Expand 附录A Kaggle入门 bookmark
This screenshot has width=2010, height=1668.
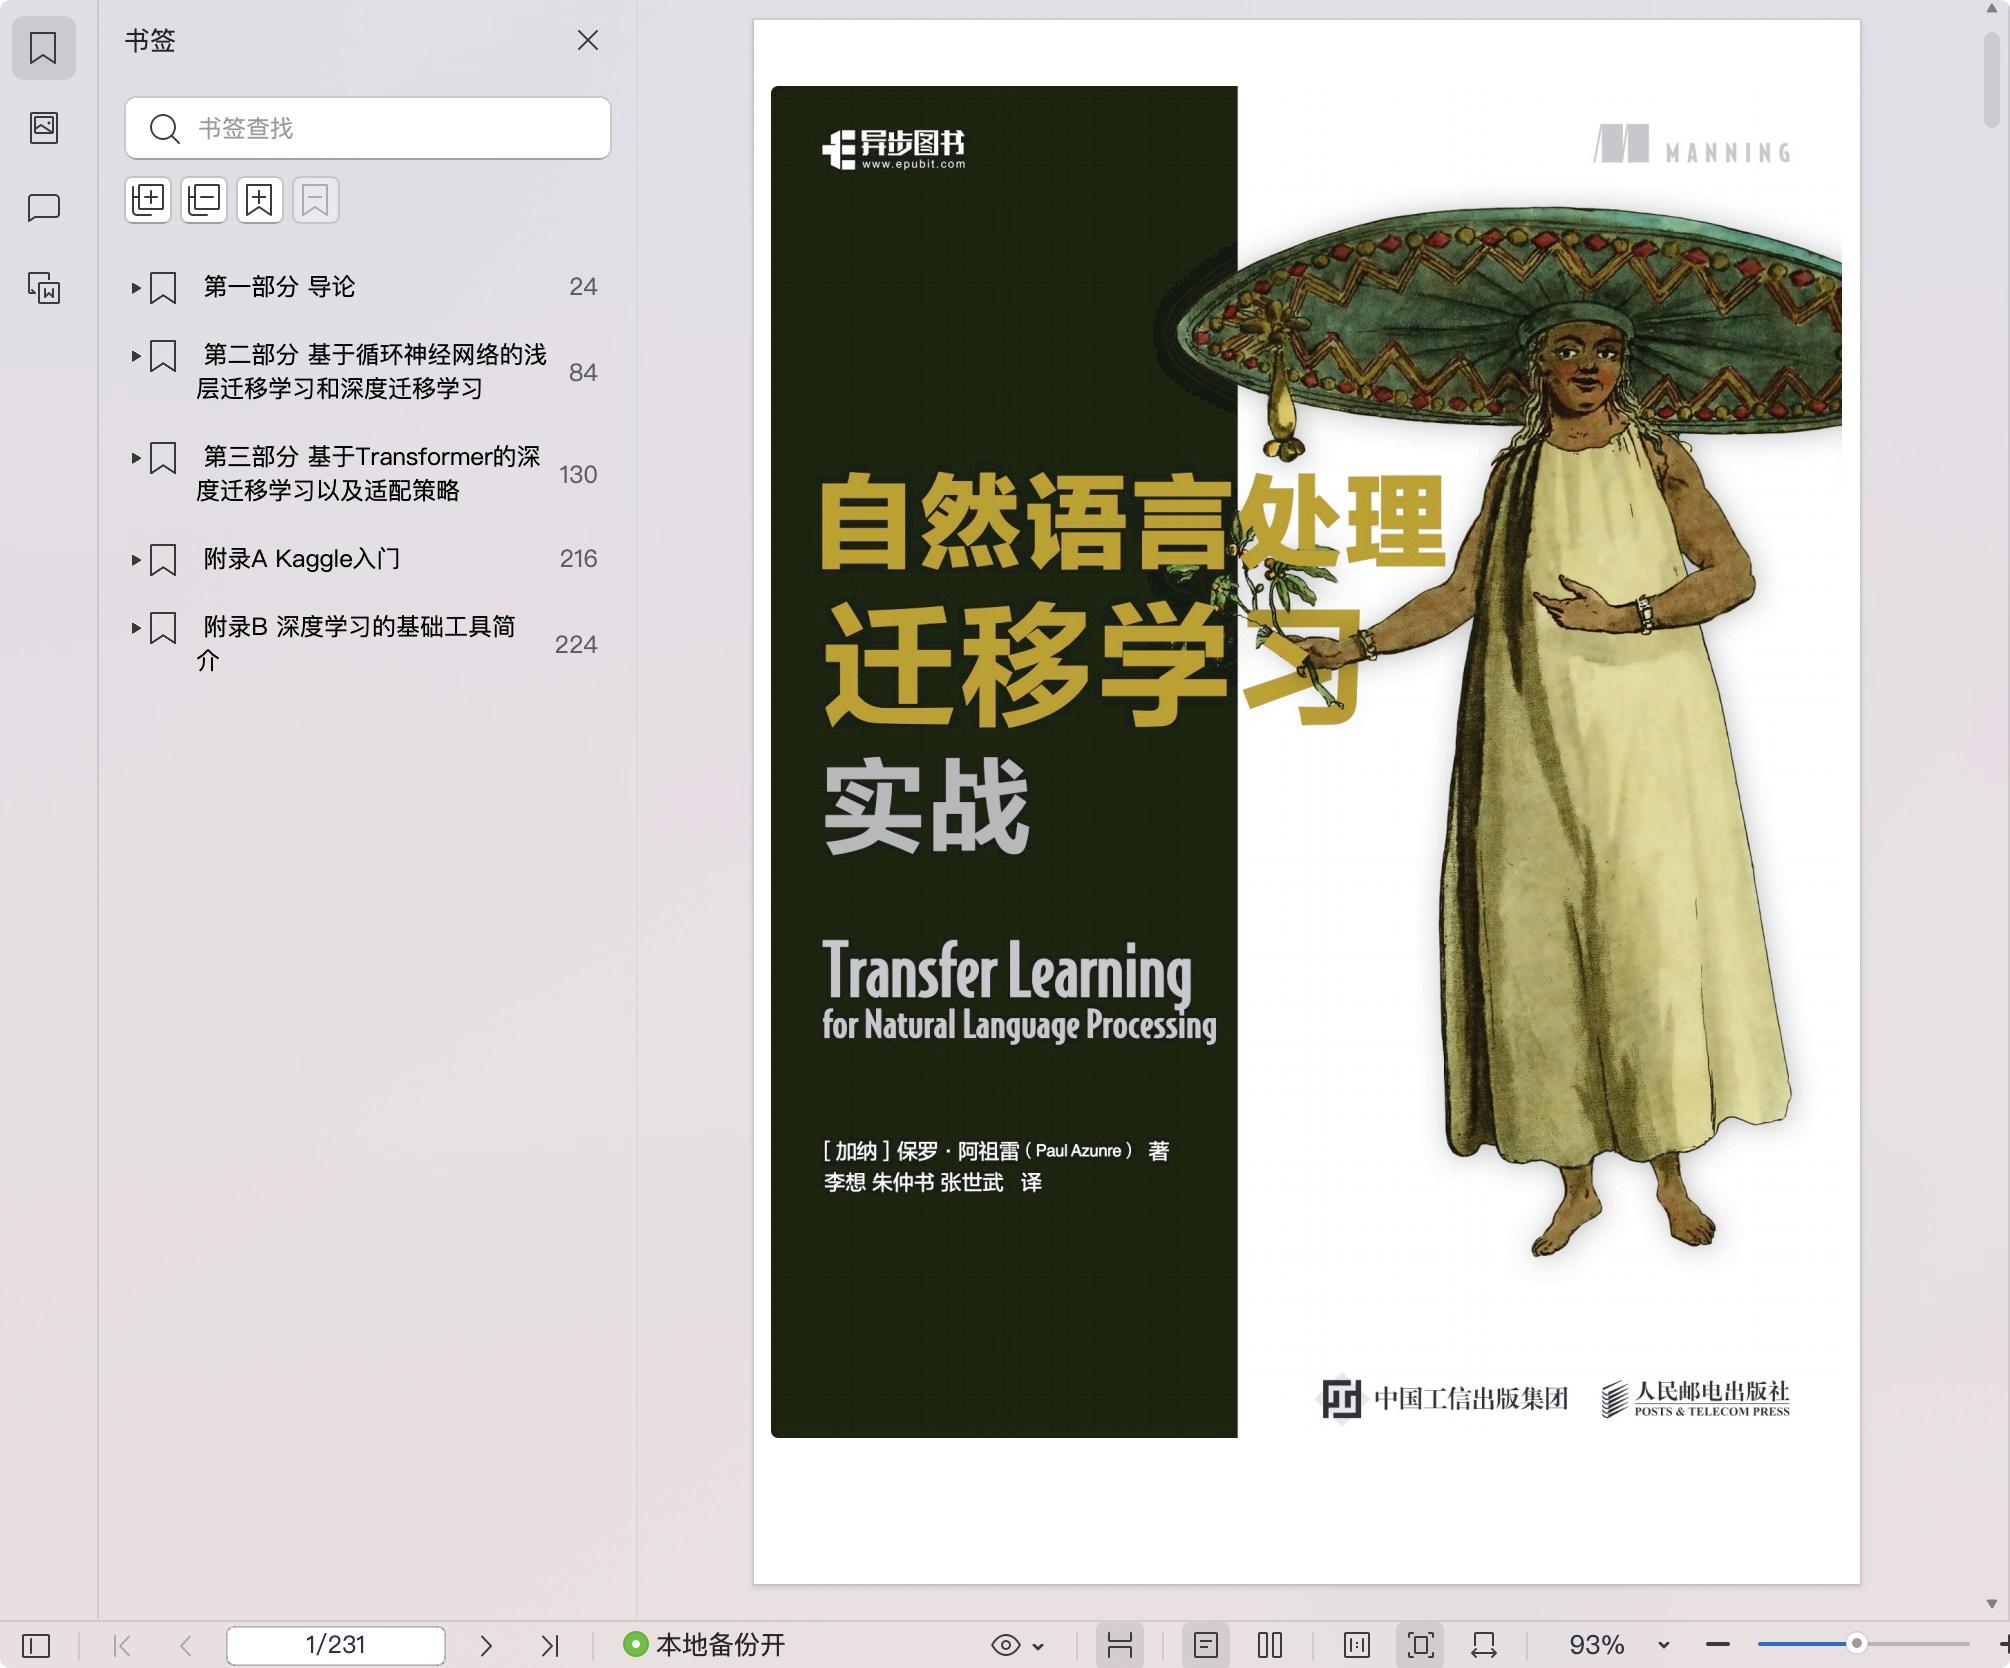[x=136, y=560]
